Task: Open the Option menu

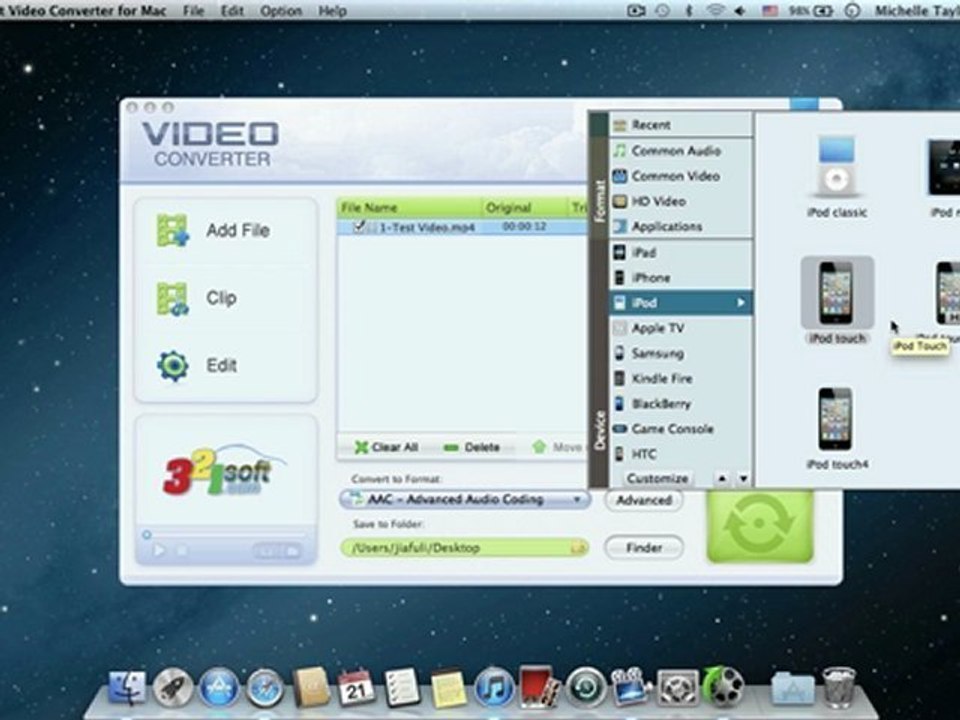Action: tap(281, 11)
